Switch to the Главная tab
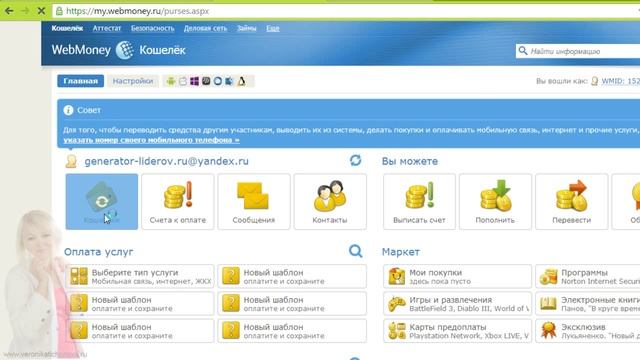Image resolution: width=640 pixels, height=360 pixels. point(80,81)
